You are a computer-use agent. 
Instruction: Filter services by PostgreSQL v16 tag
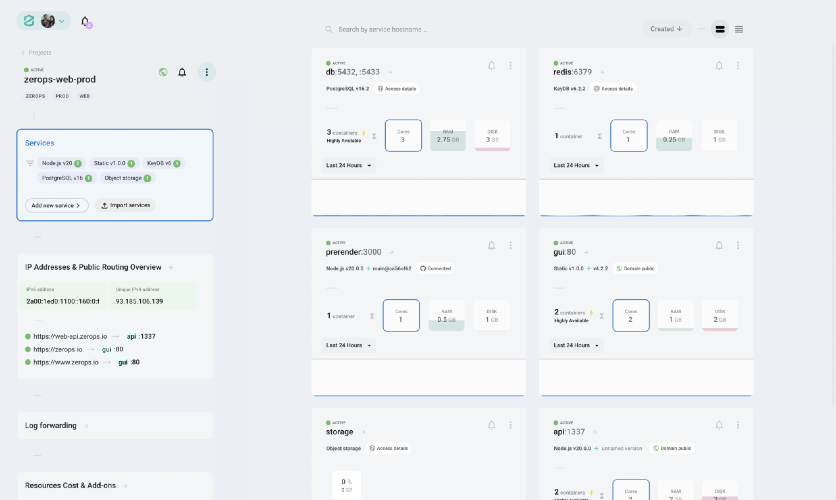tap(67, 178)
